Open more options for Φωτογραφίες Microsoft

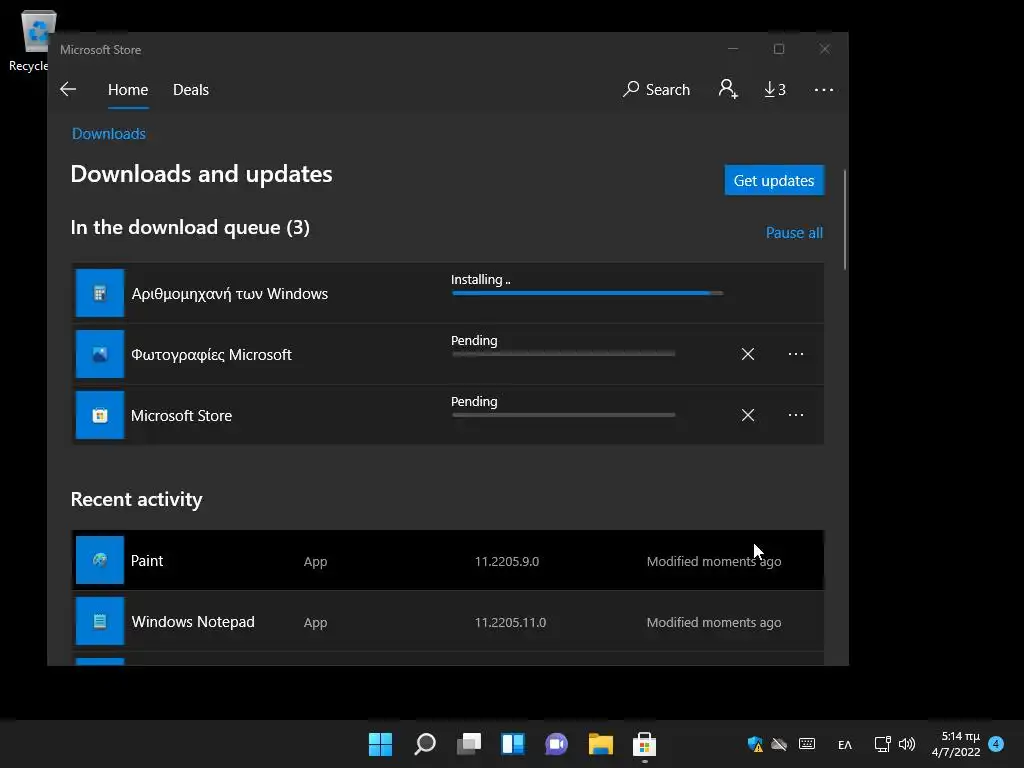pyautogui.click(x=795, y=354)
